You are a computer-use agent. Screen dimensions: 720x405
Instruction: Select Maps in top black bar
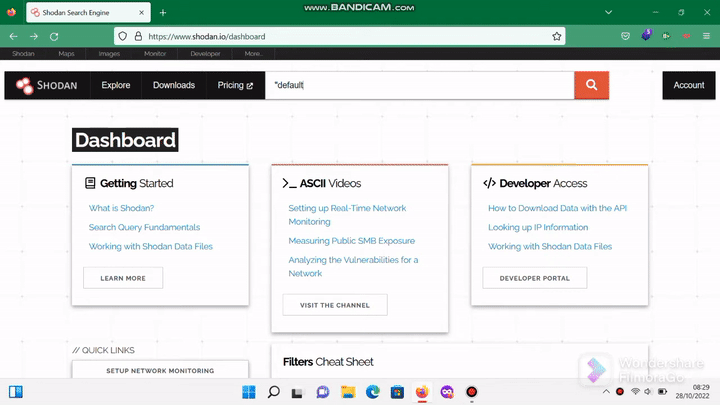(66, 54)
